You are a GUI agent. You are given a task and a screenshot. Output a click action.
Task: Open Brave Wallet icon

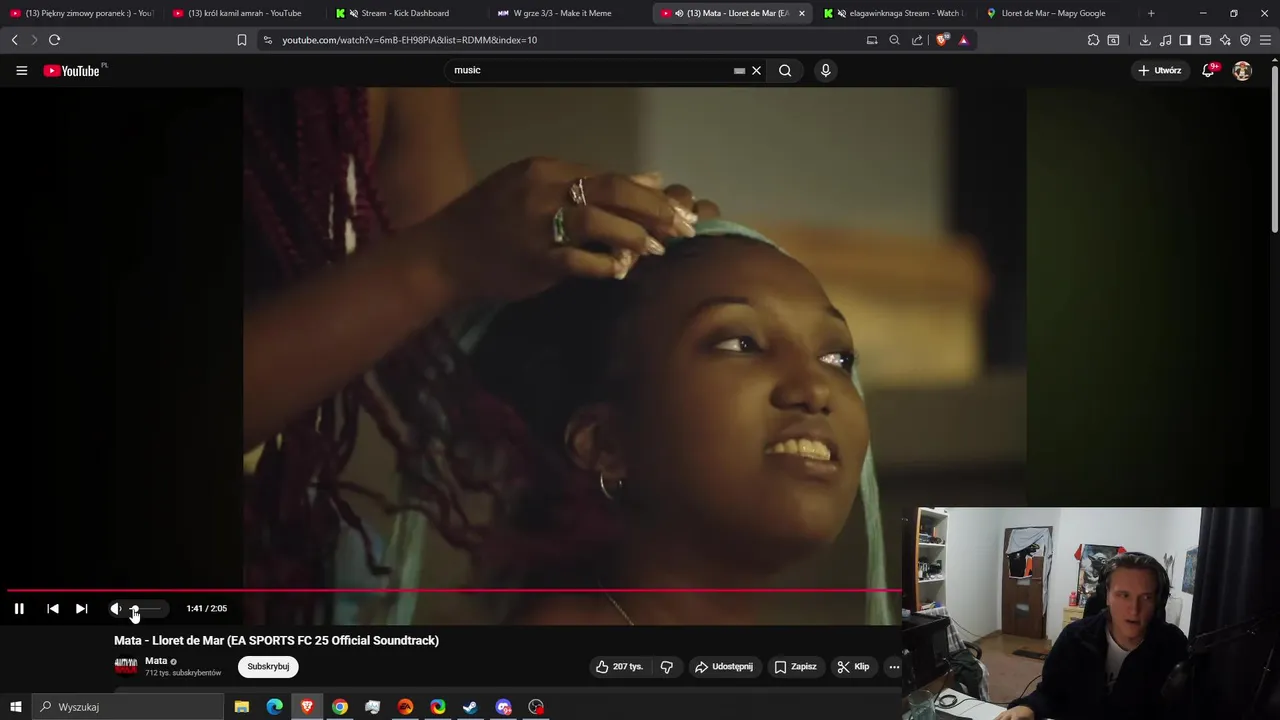(1205, 40)
